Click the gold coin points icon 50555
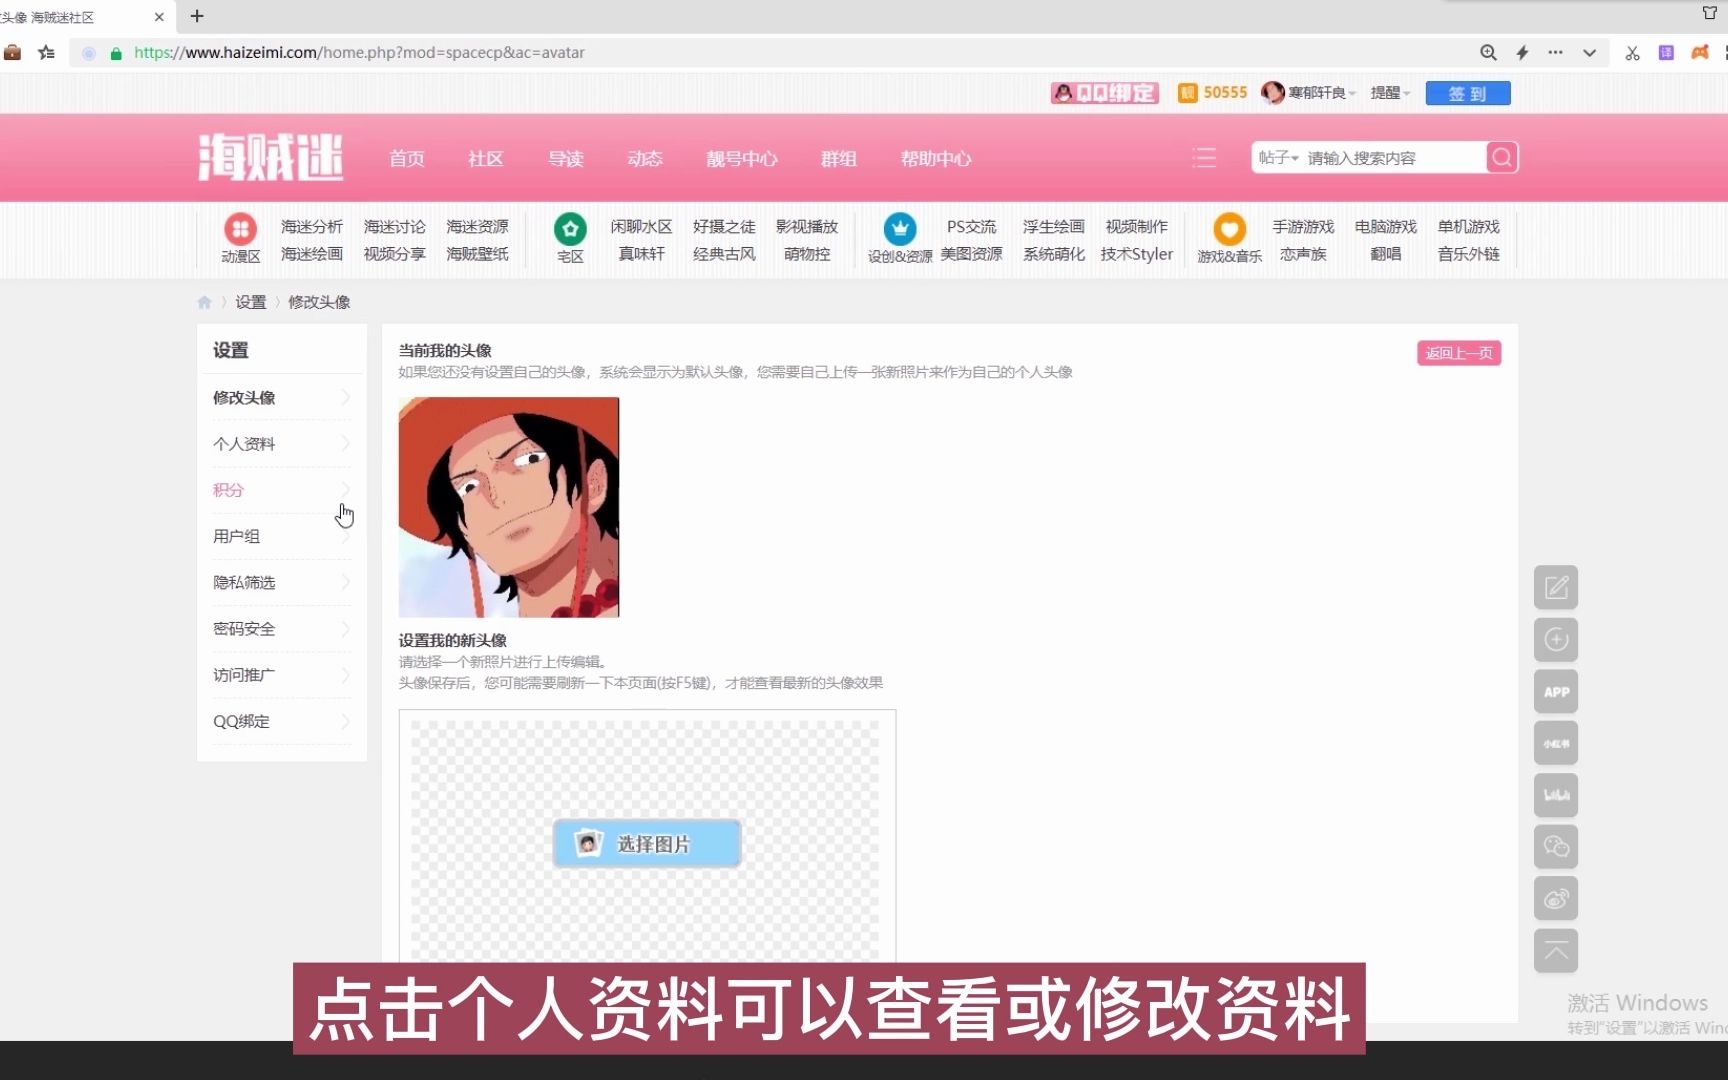1728x1080 pixels. click(x=1187, y=93)
